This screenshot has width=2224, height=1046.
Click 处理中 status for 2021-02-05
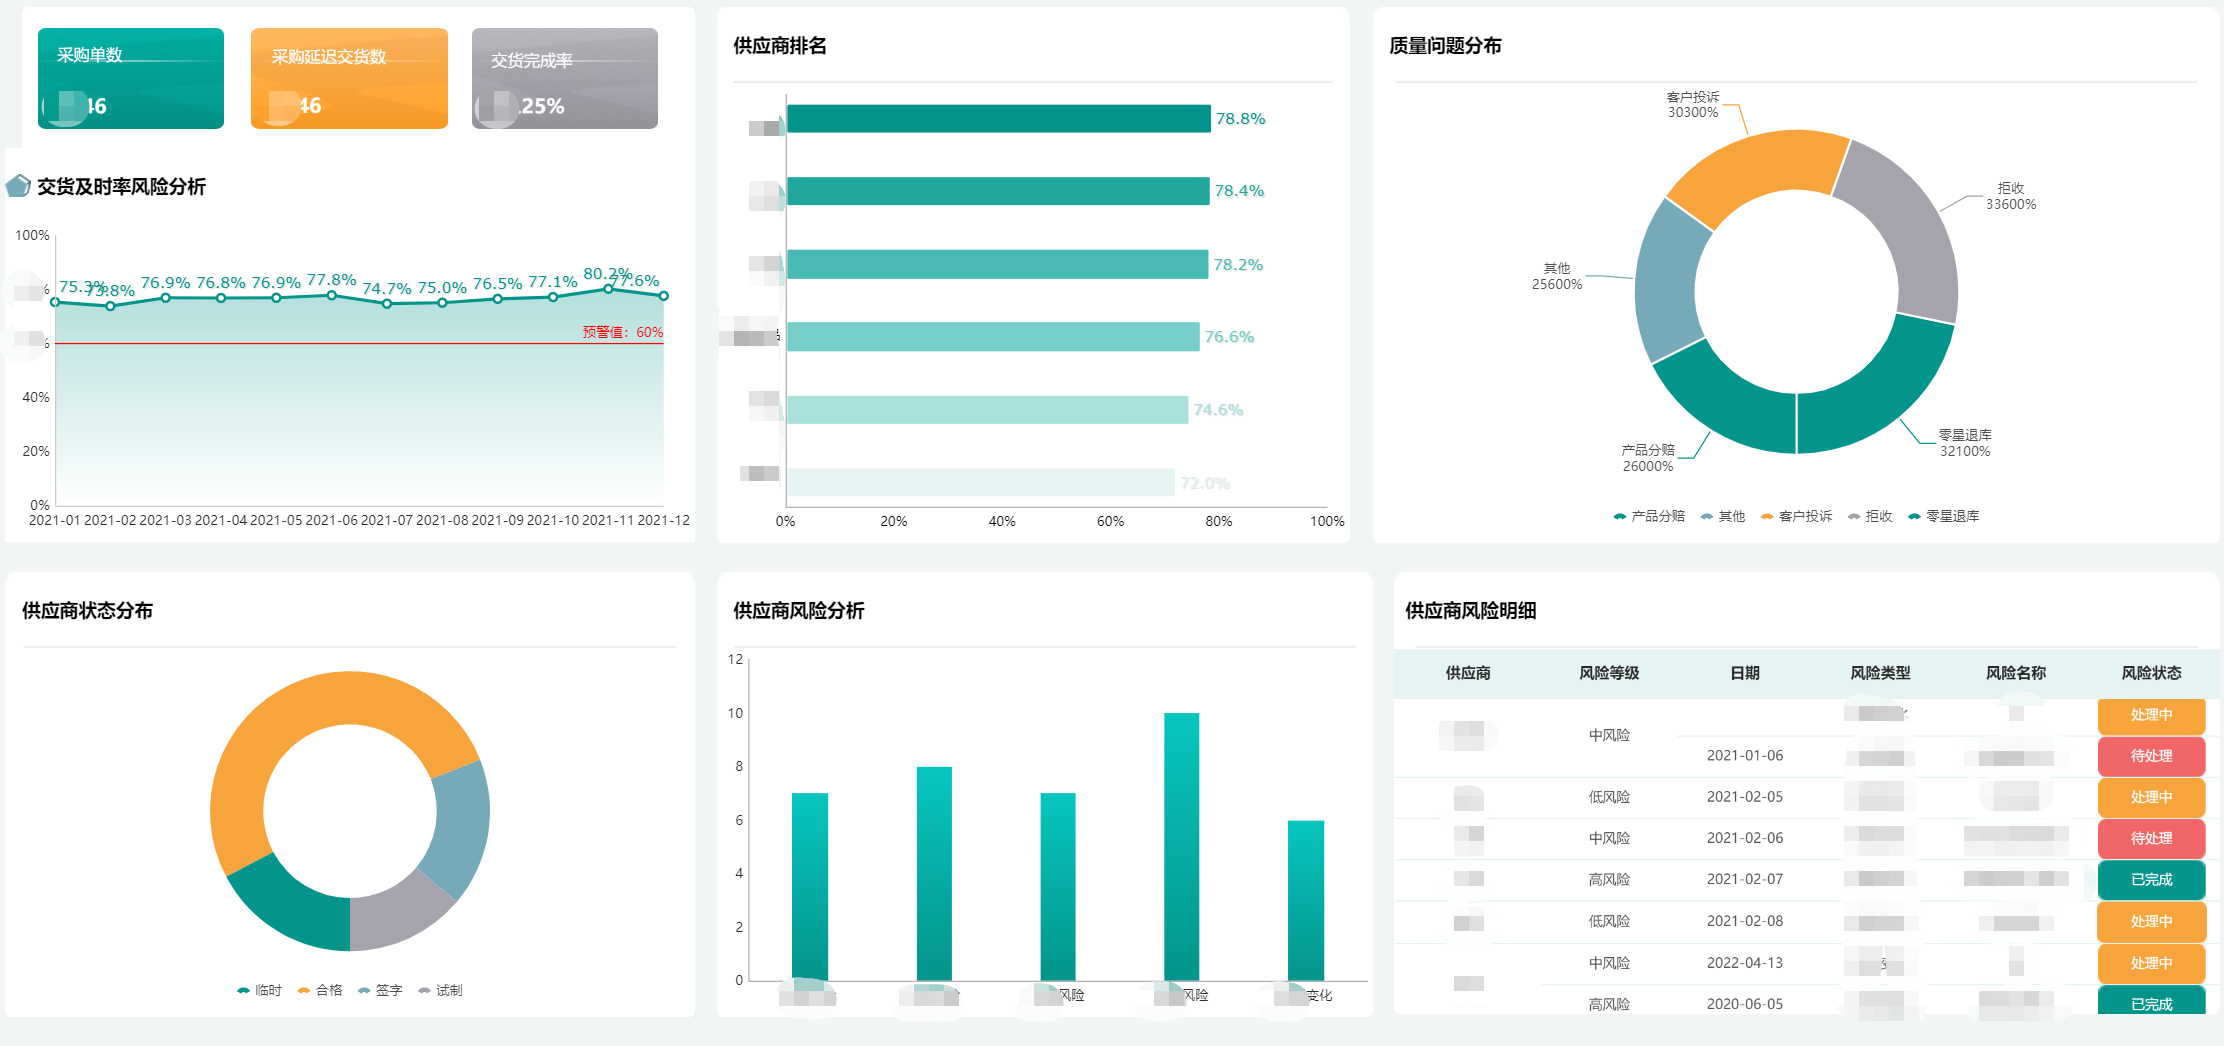[2152, 797]
